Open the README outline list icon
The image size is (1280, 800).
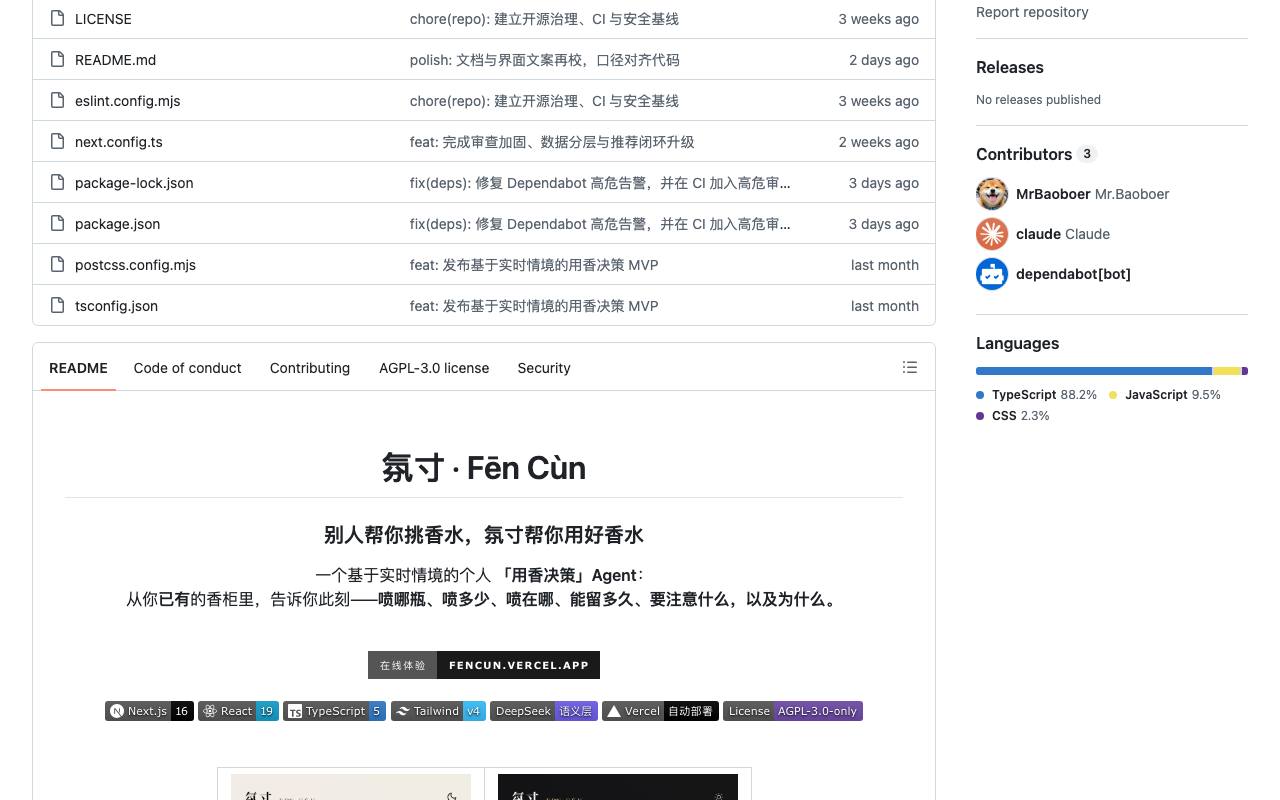[910, 367]
